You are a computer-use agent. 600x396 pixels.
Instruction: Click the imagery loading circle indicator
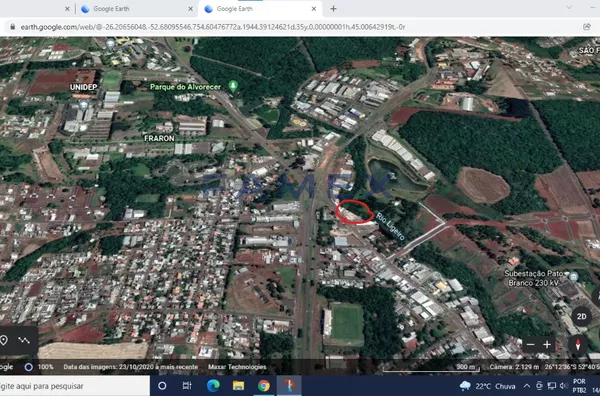tap(28, 367)
